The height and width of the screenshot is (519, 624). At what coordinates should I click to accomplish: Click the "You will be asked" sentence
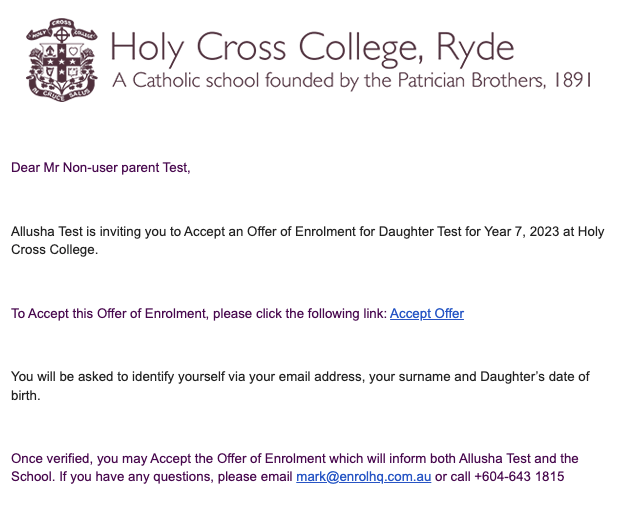[65, 376]
